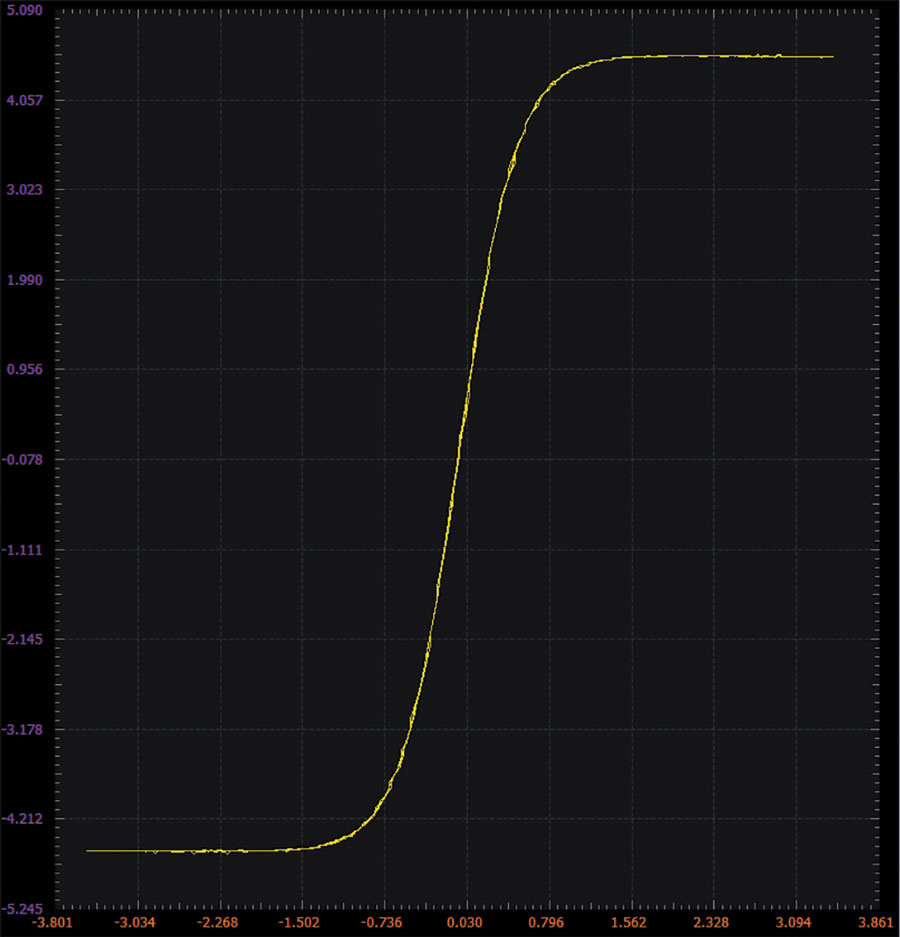Select the 4.057 y-axis value label
This screenshot has width=900, height=937.
[x=25, y=100]
